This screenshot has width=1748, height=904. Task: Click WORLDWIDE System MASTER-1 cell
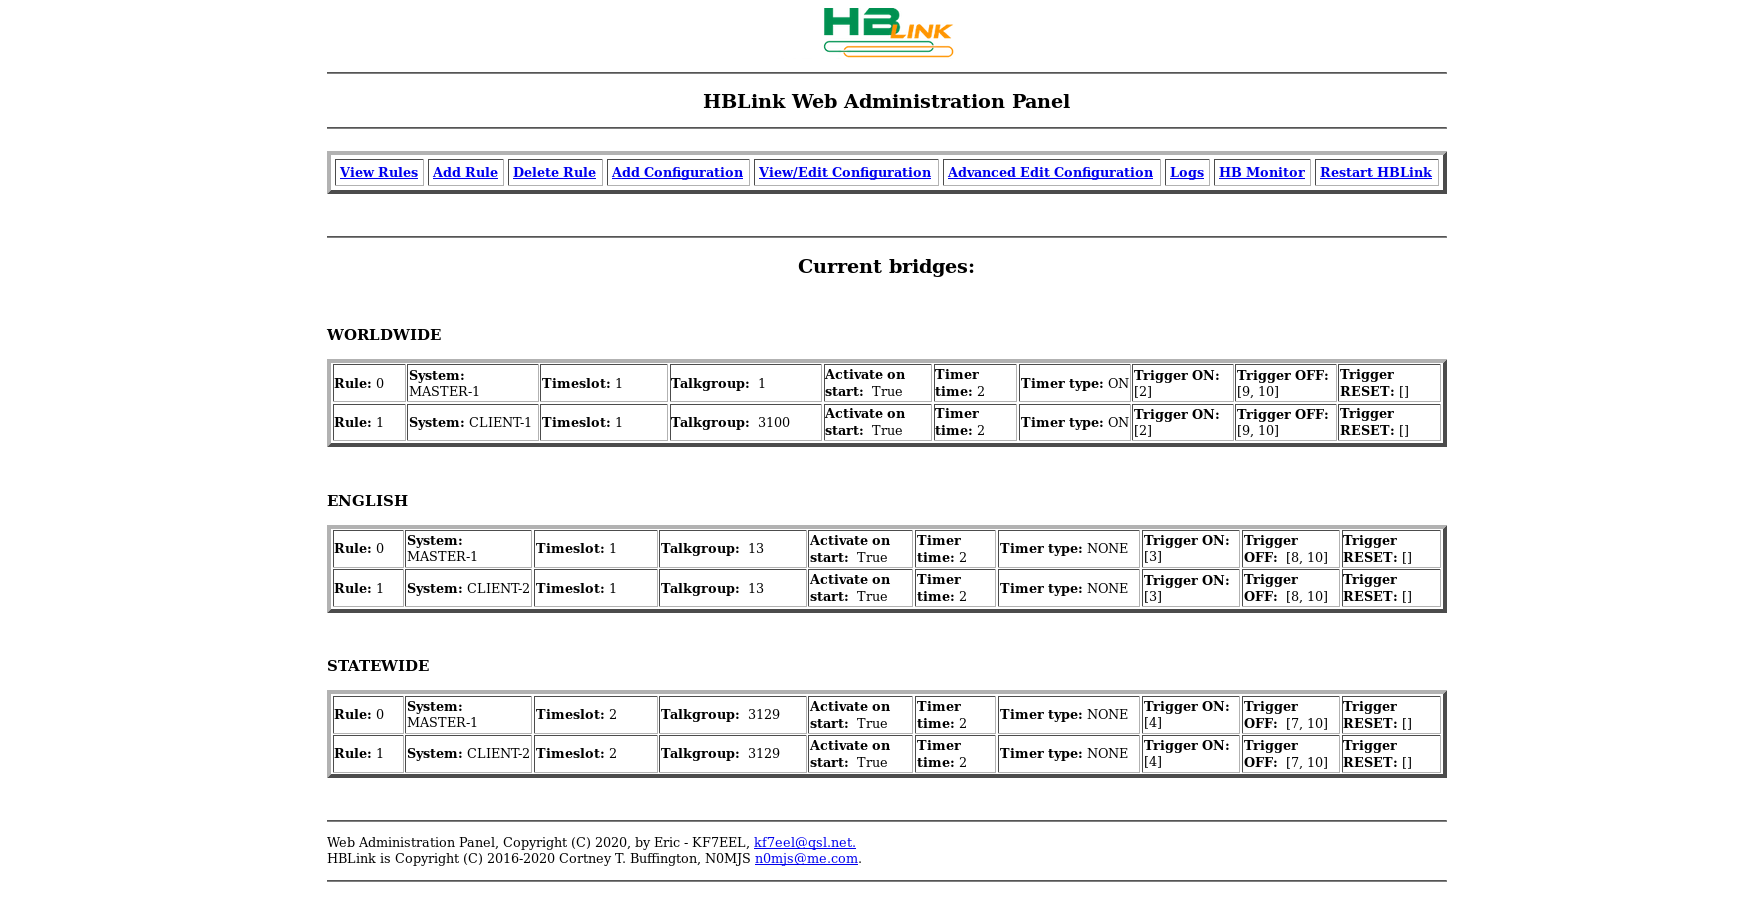coord(473,383)
